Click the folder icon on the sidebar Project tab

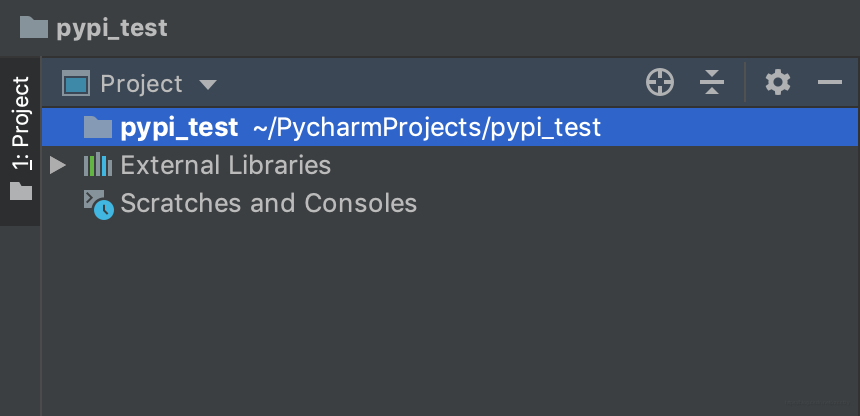21,191
